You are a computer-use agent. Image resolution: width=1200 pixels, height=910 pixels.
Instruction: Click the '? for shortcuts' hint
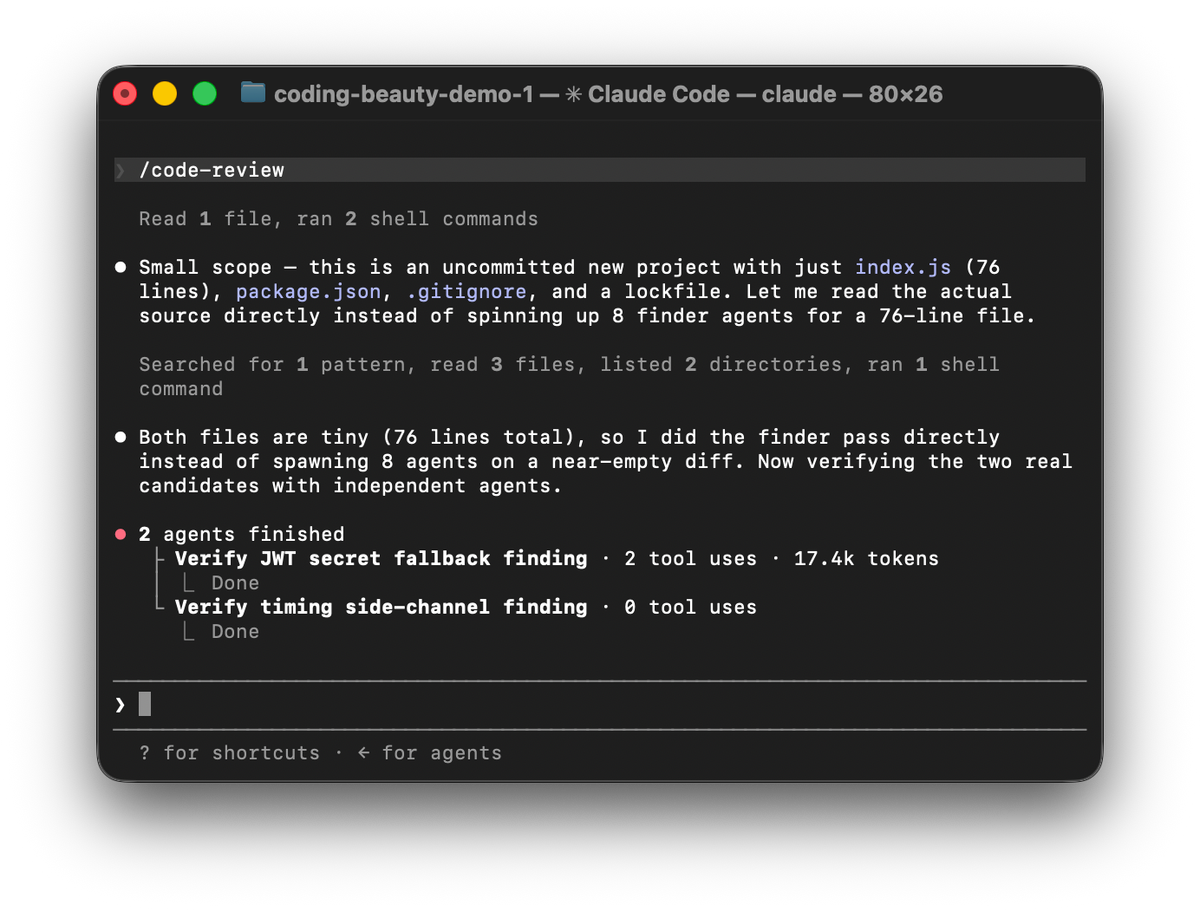[x=229, y=753]
